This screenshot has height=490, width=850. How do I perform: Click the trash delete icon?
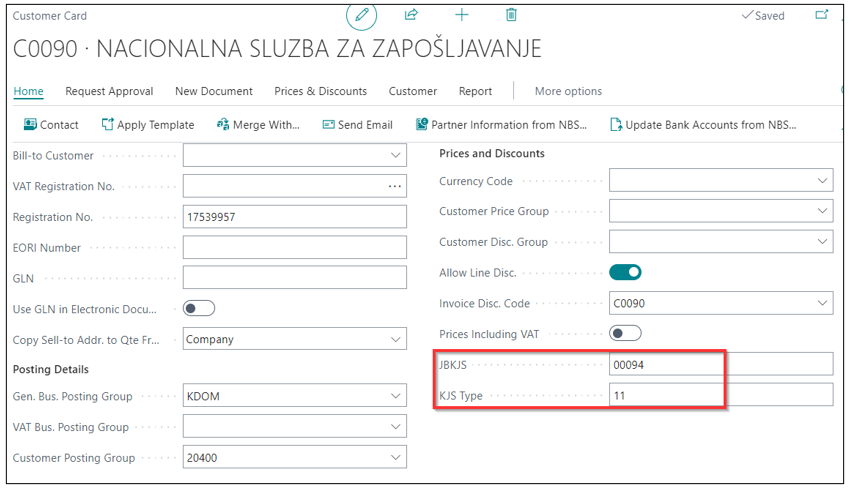pyautogui.click(x=511, y=15)
